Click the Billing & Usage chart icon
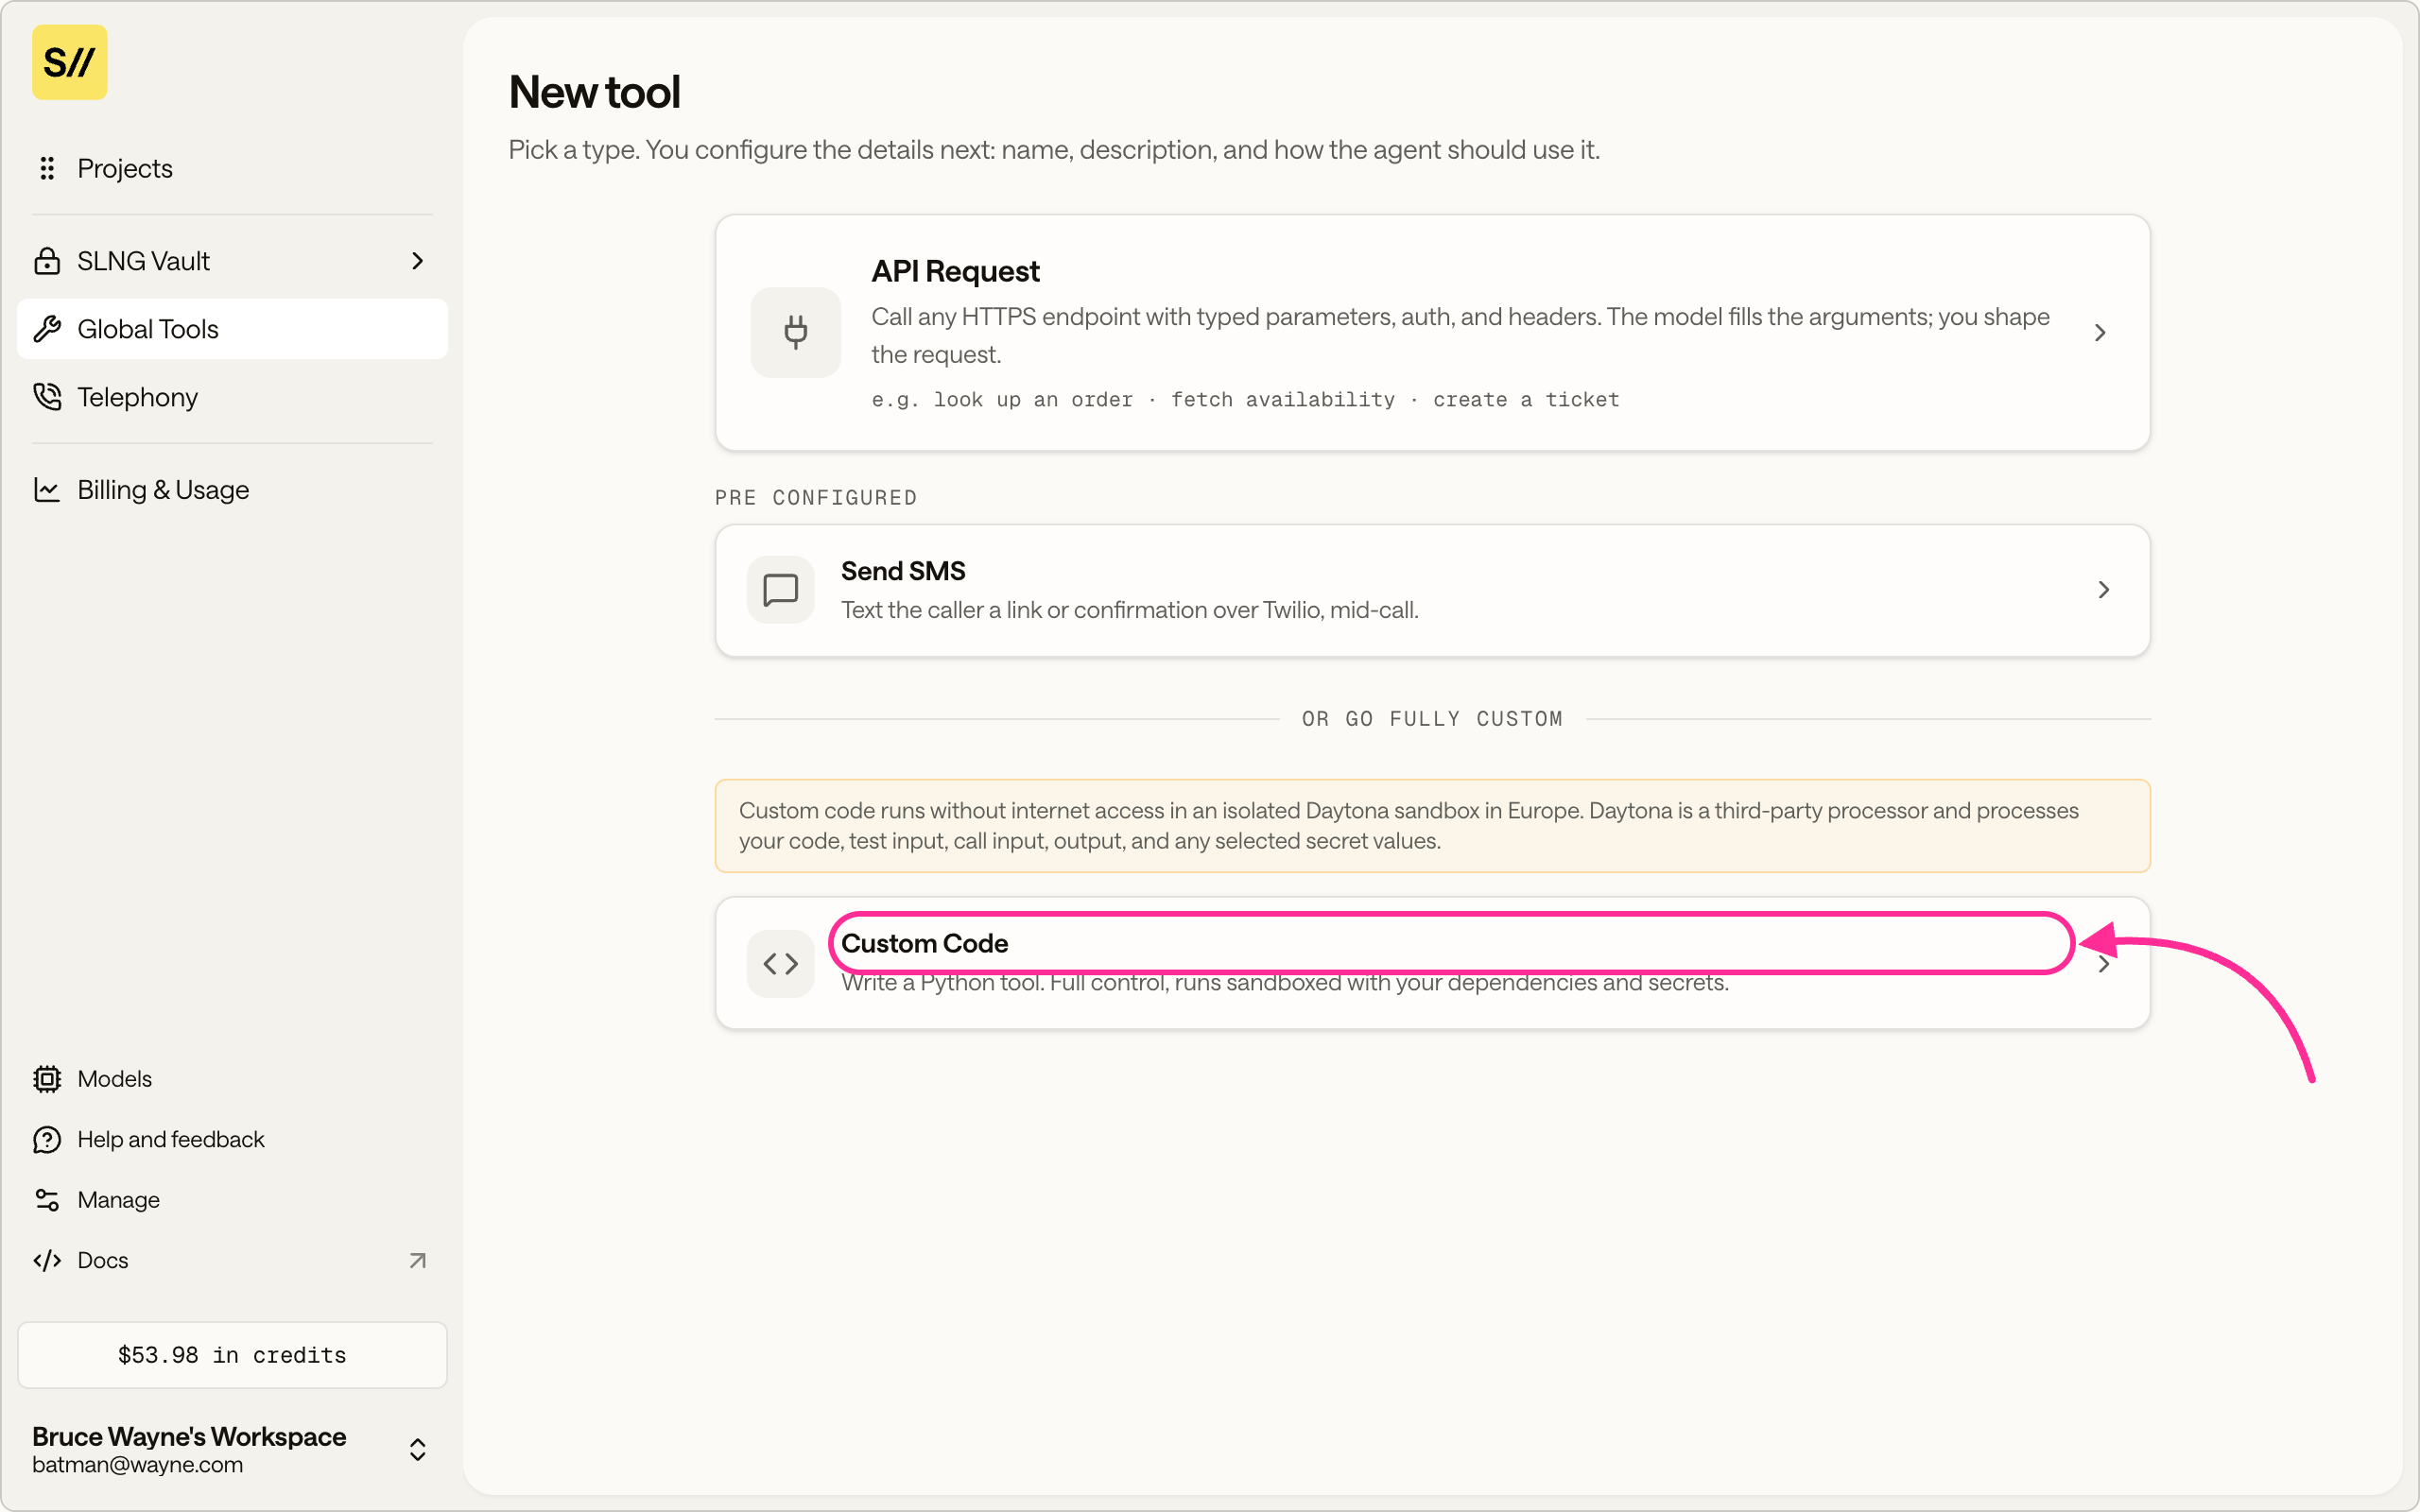The height and width of the screenshot is (1512, 2420). pos(47,489)
